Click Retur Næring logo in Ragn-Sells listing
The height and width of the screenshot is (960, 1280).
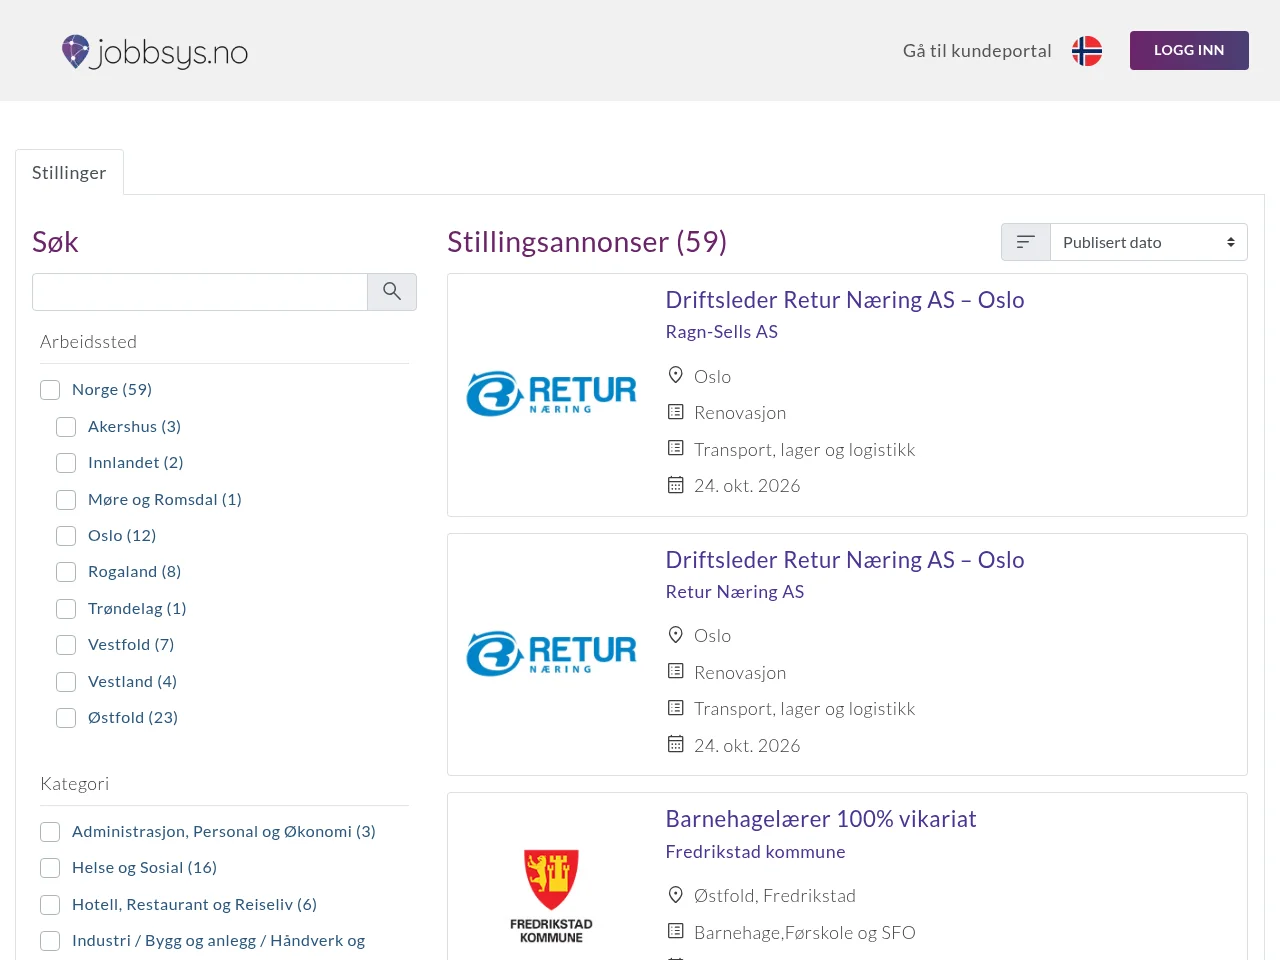click(551, 394)
